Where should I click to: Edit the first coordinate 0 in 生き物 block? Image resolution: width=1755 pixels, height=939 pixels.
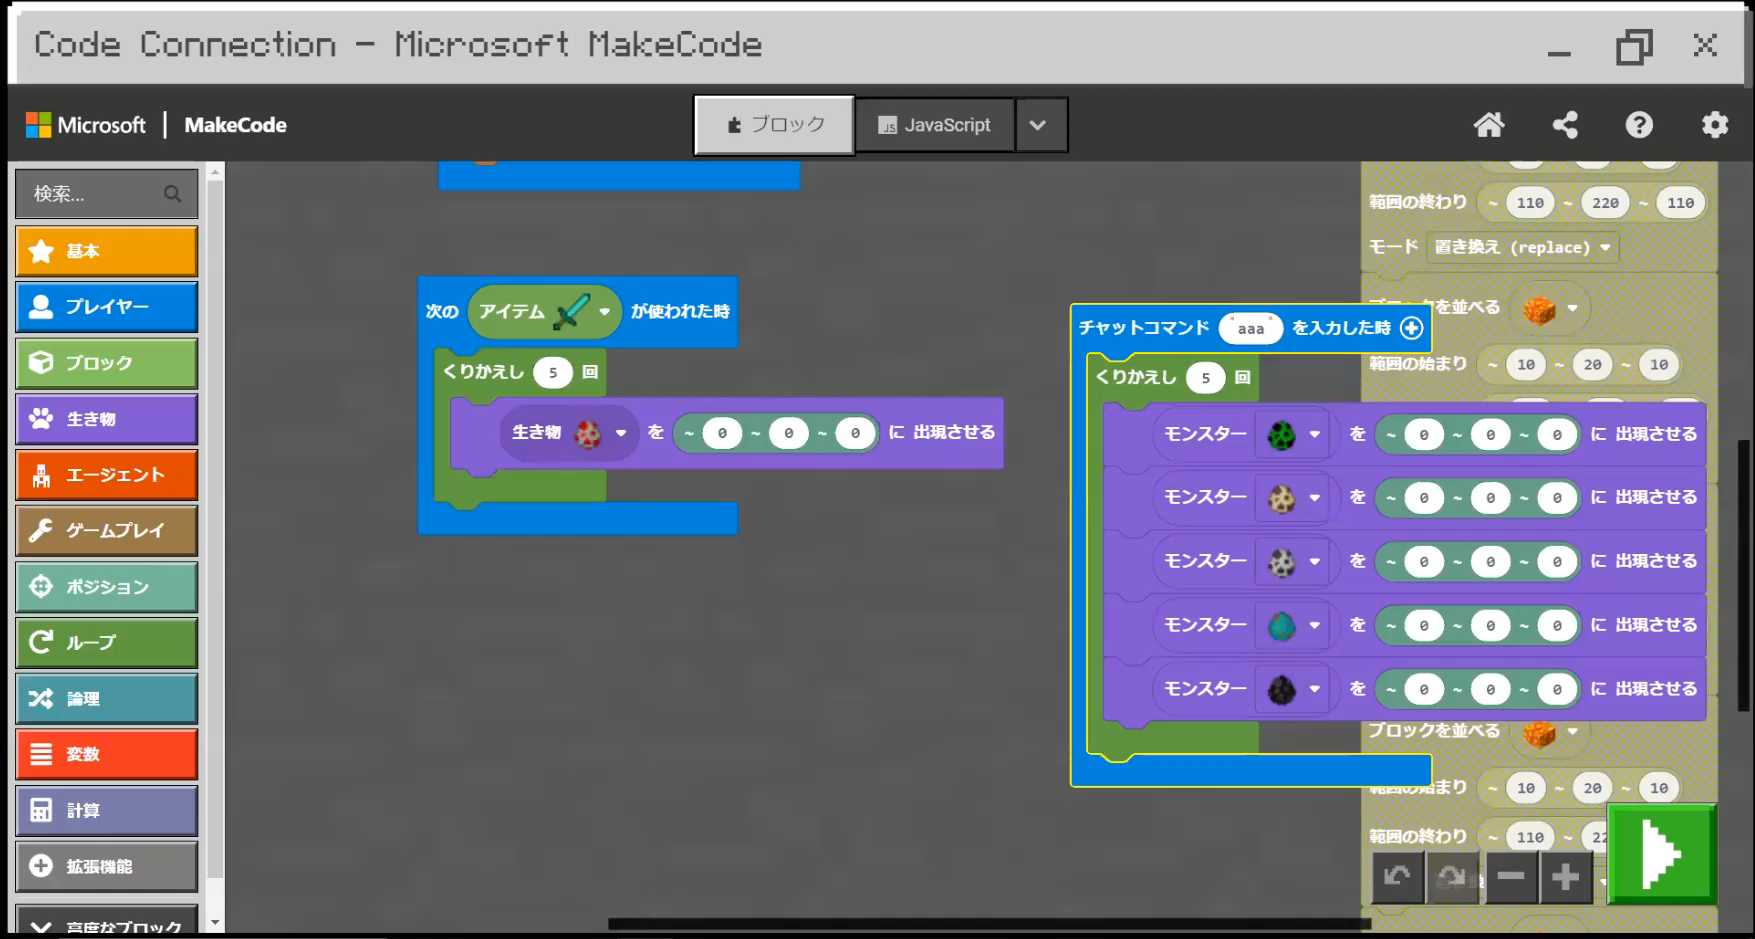pyautogui.click(x=722, y=433)
